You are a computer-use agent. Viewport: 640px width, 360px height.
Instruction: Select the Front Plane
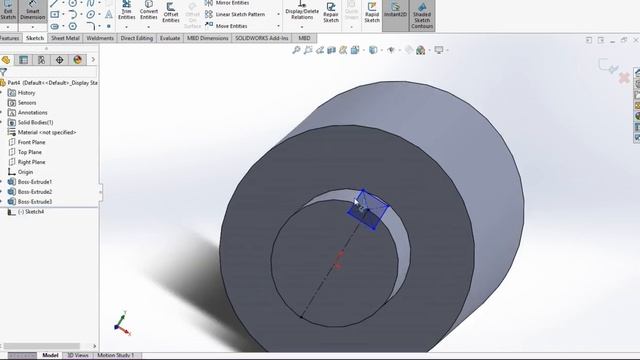27,142
